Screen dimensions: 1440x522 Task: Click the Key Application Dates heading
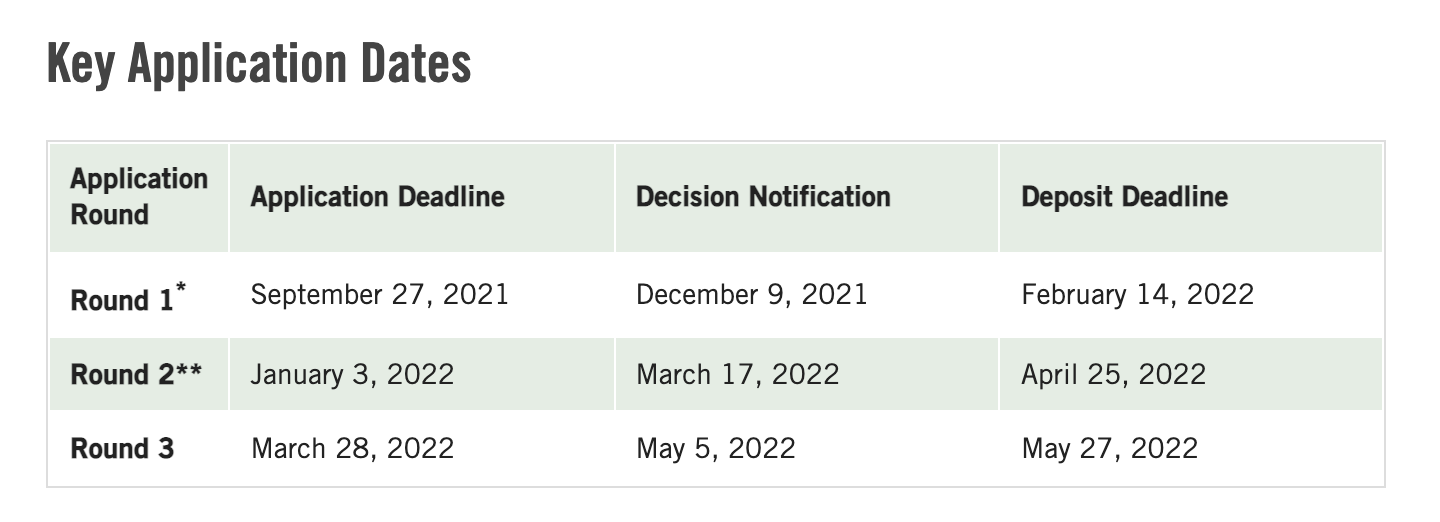tap(259, 65)
